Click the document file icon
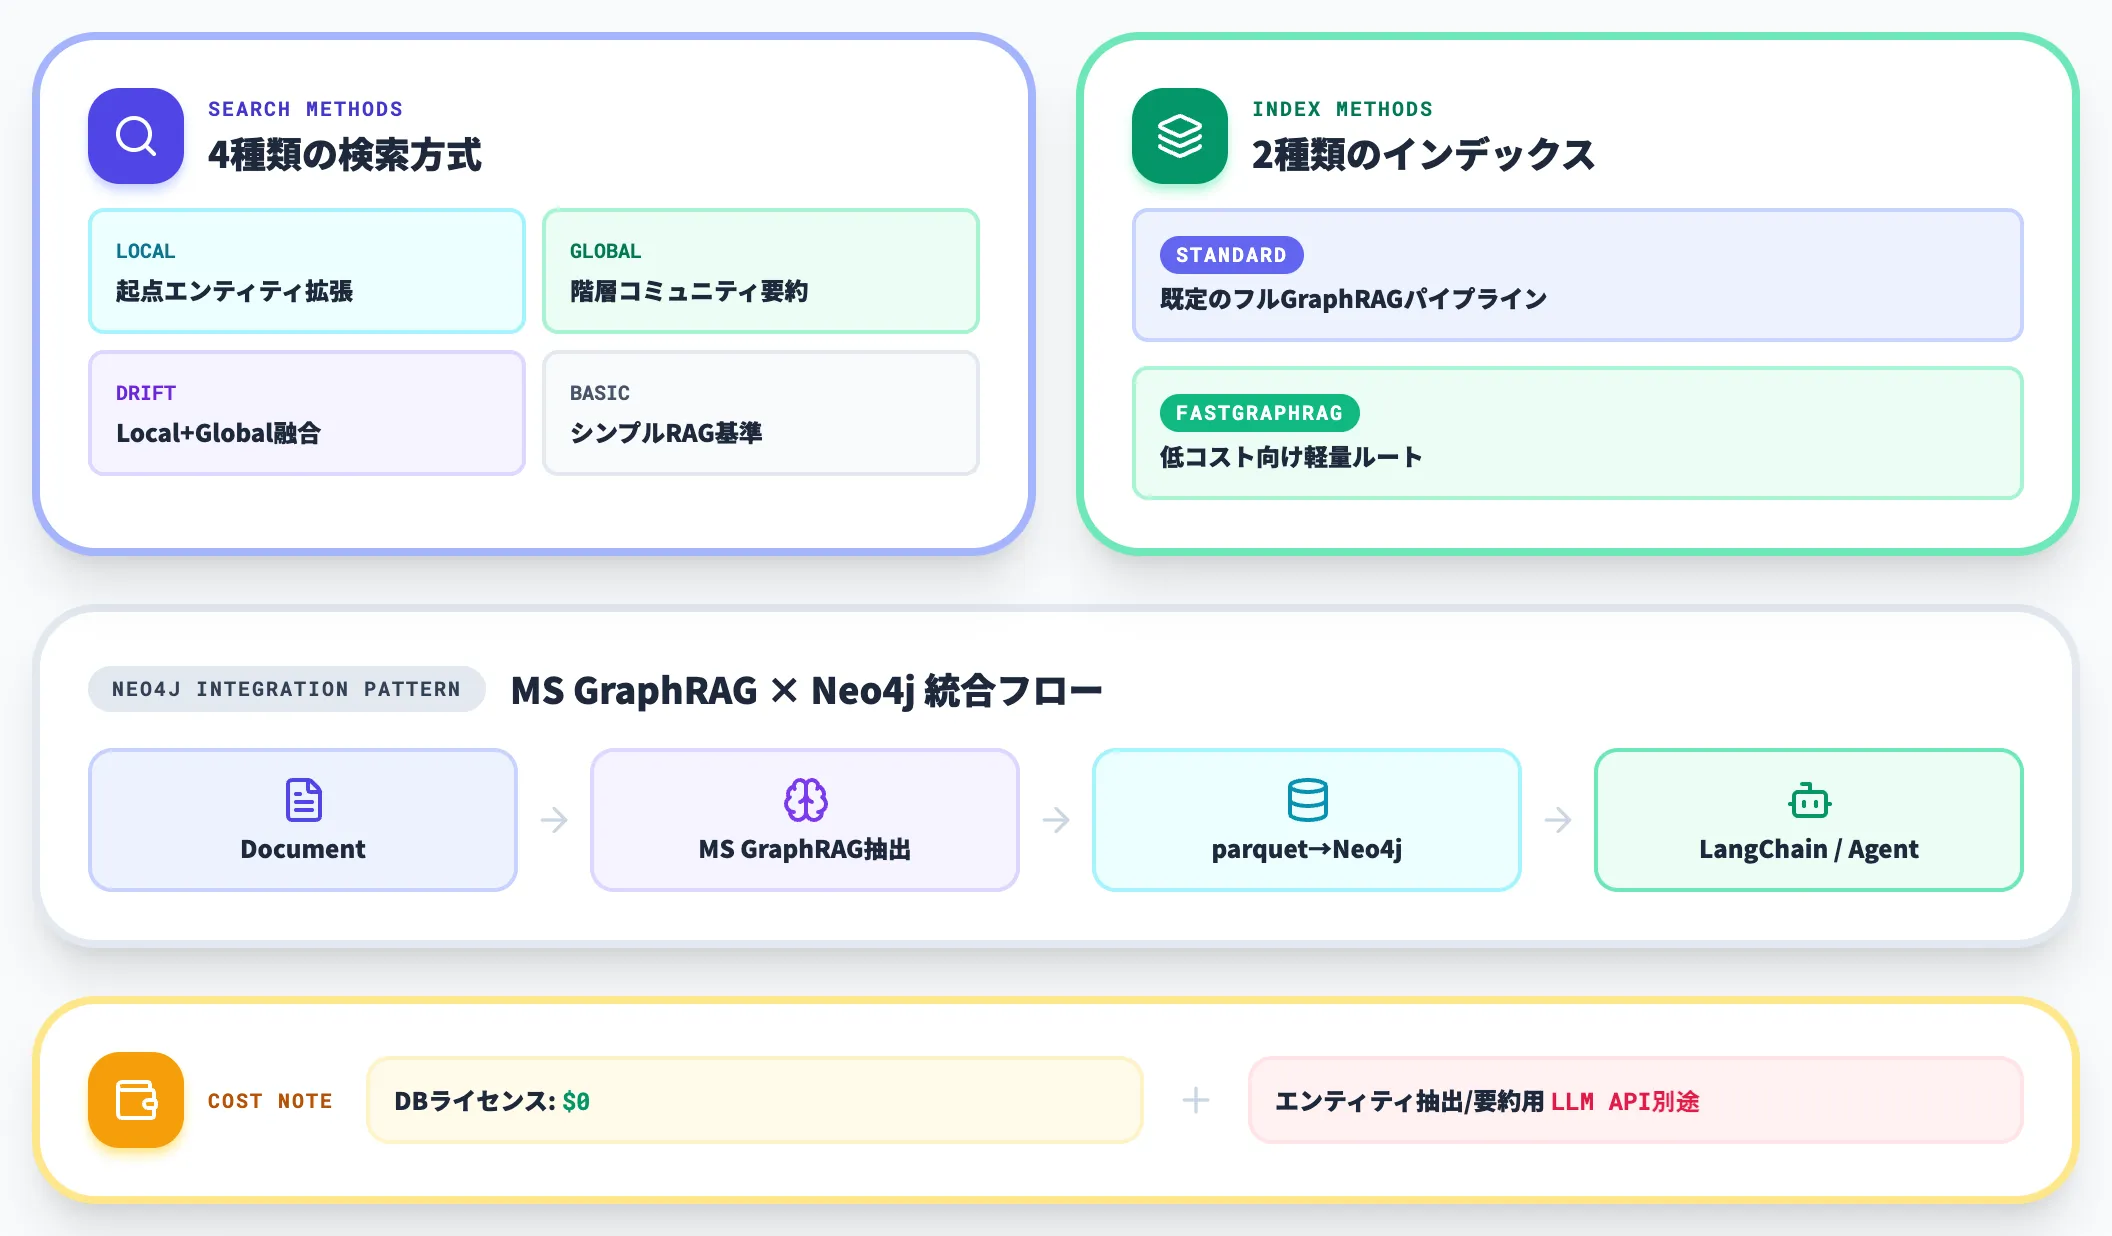 click(x=304, y=800)
